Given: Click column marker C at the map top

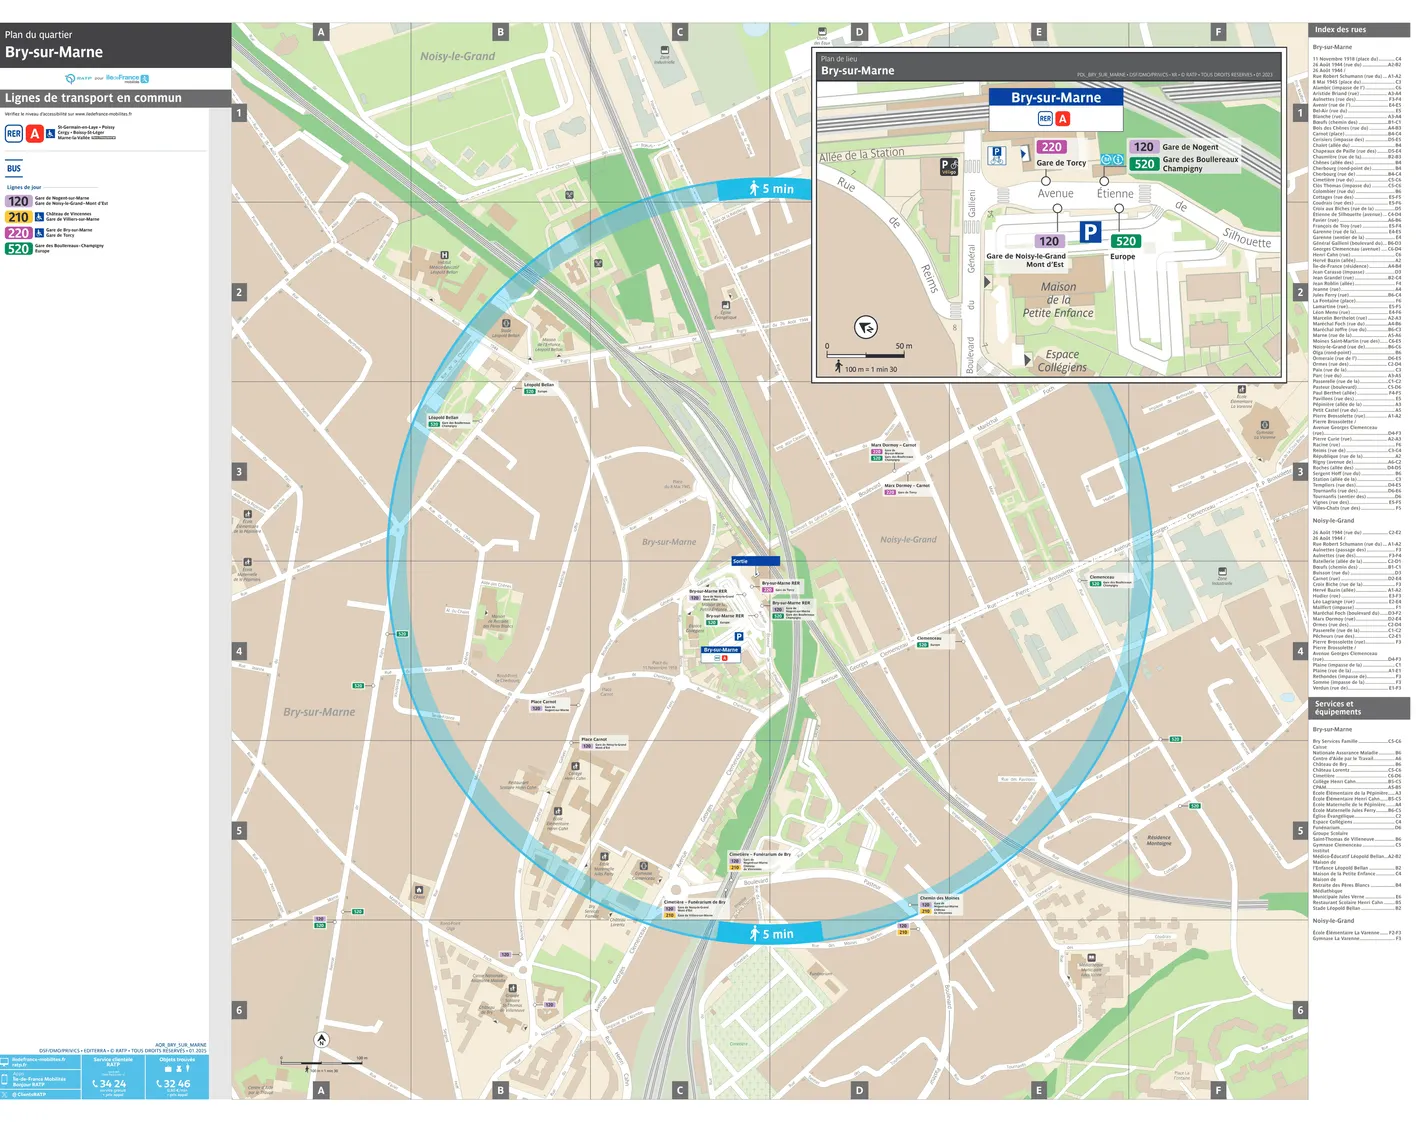Looking at the screenshot, I should pos(680,32).
